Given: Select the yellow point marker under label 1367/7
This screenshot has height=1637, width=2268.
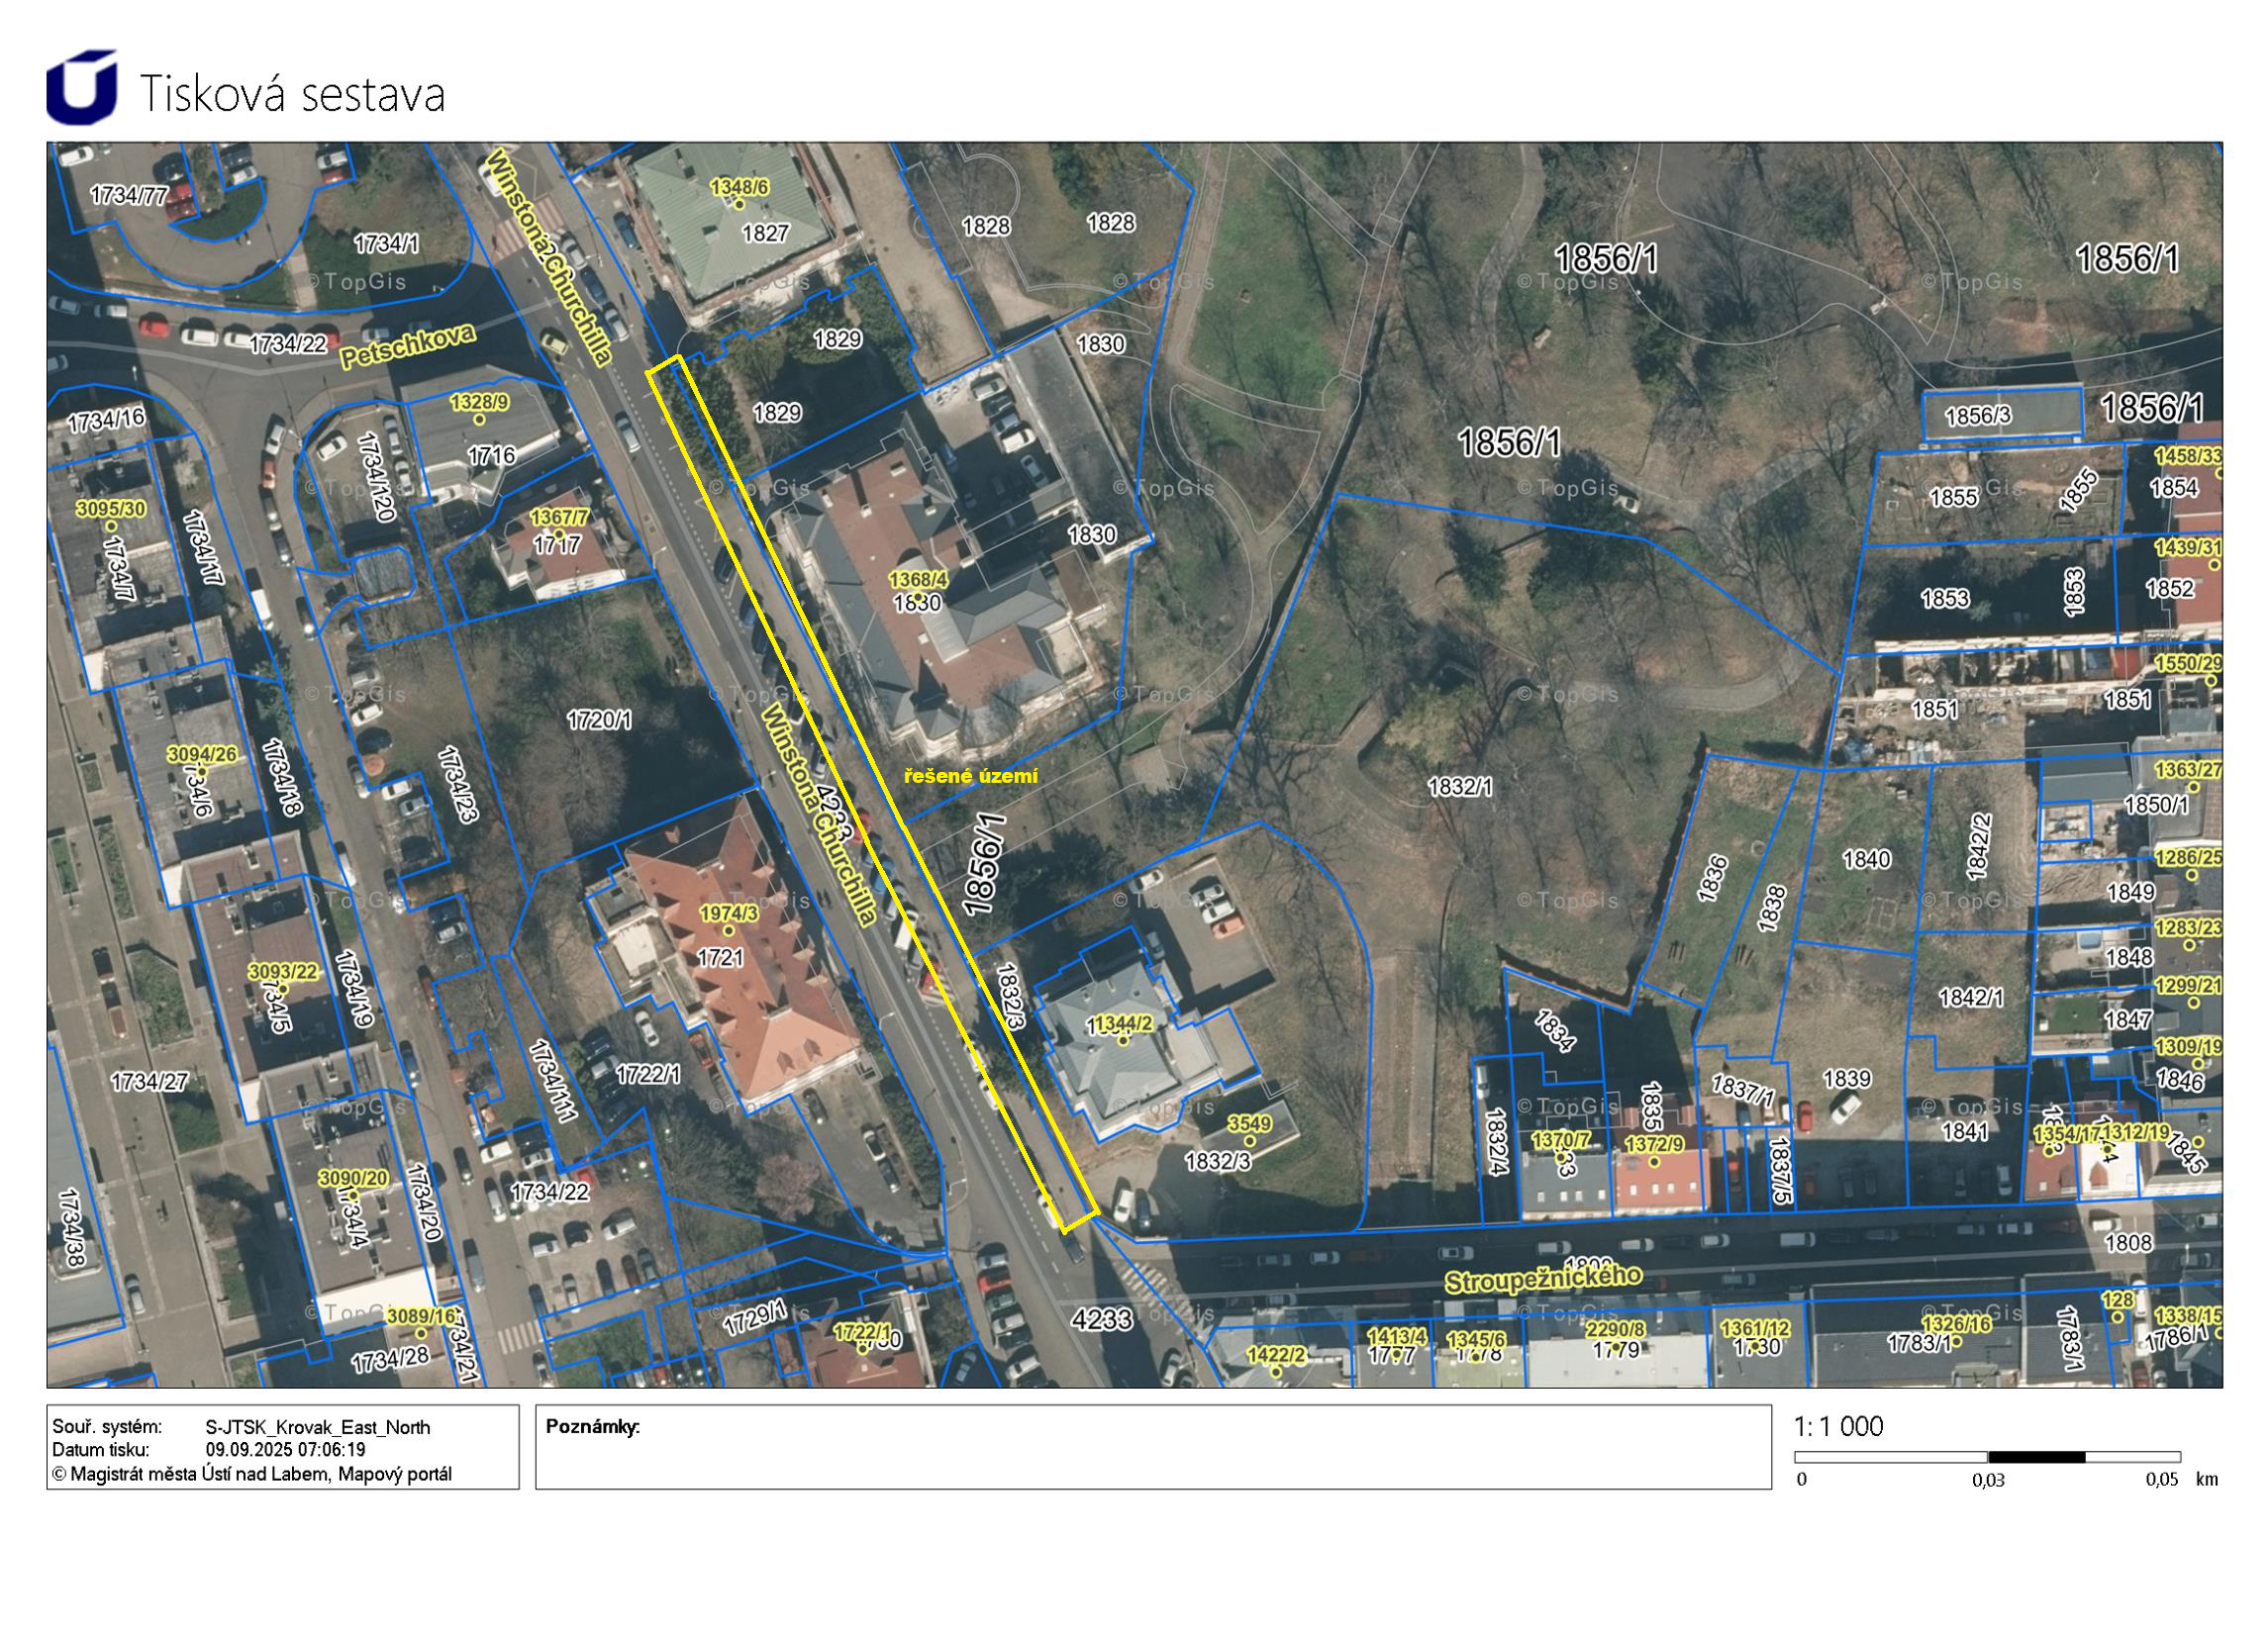Looking at the screenshot, I should pyautogui.click(x=559, y=534).
